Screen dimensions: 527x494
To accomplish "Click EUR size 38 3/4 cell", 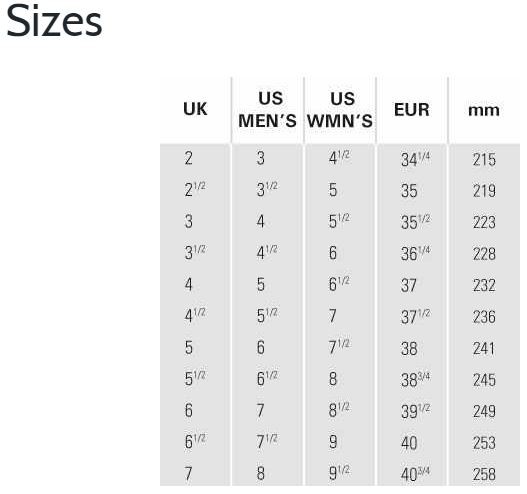I will click(x=415, y=380).
